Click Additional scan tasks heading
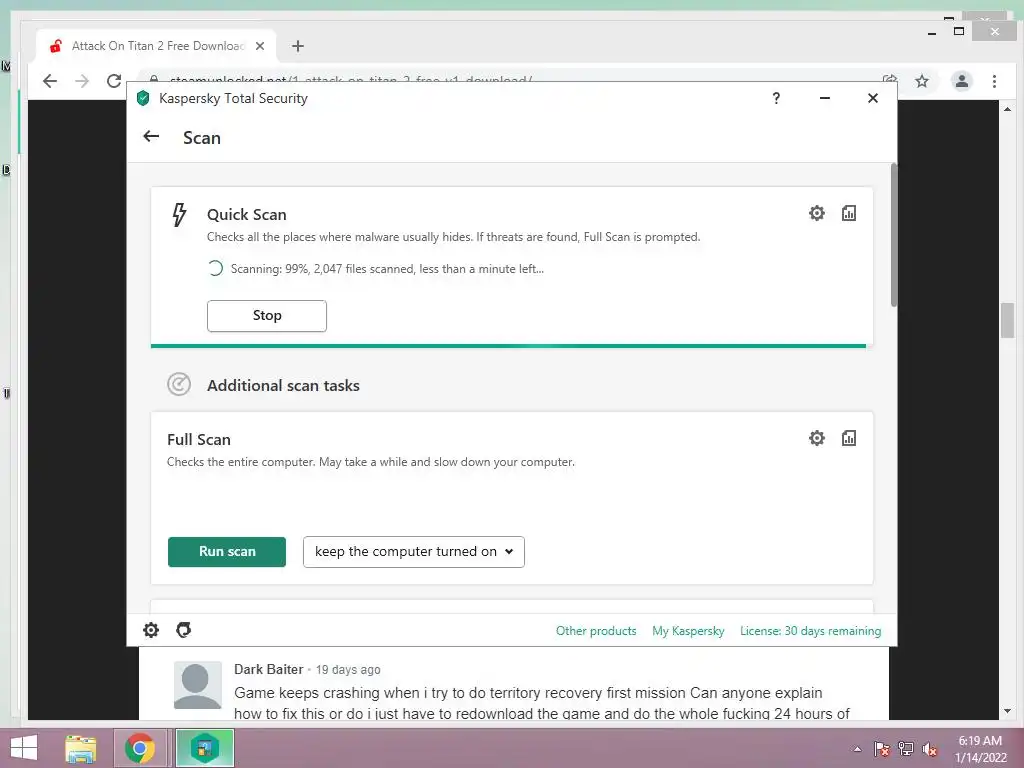 [x=283, y=385]
